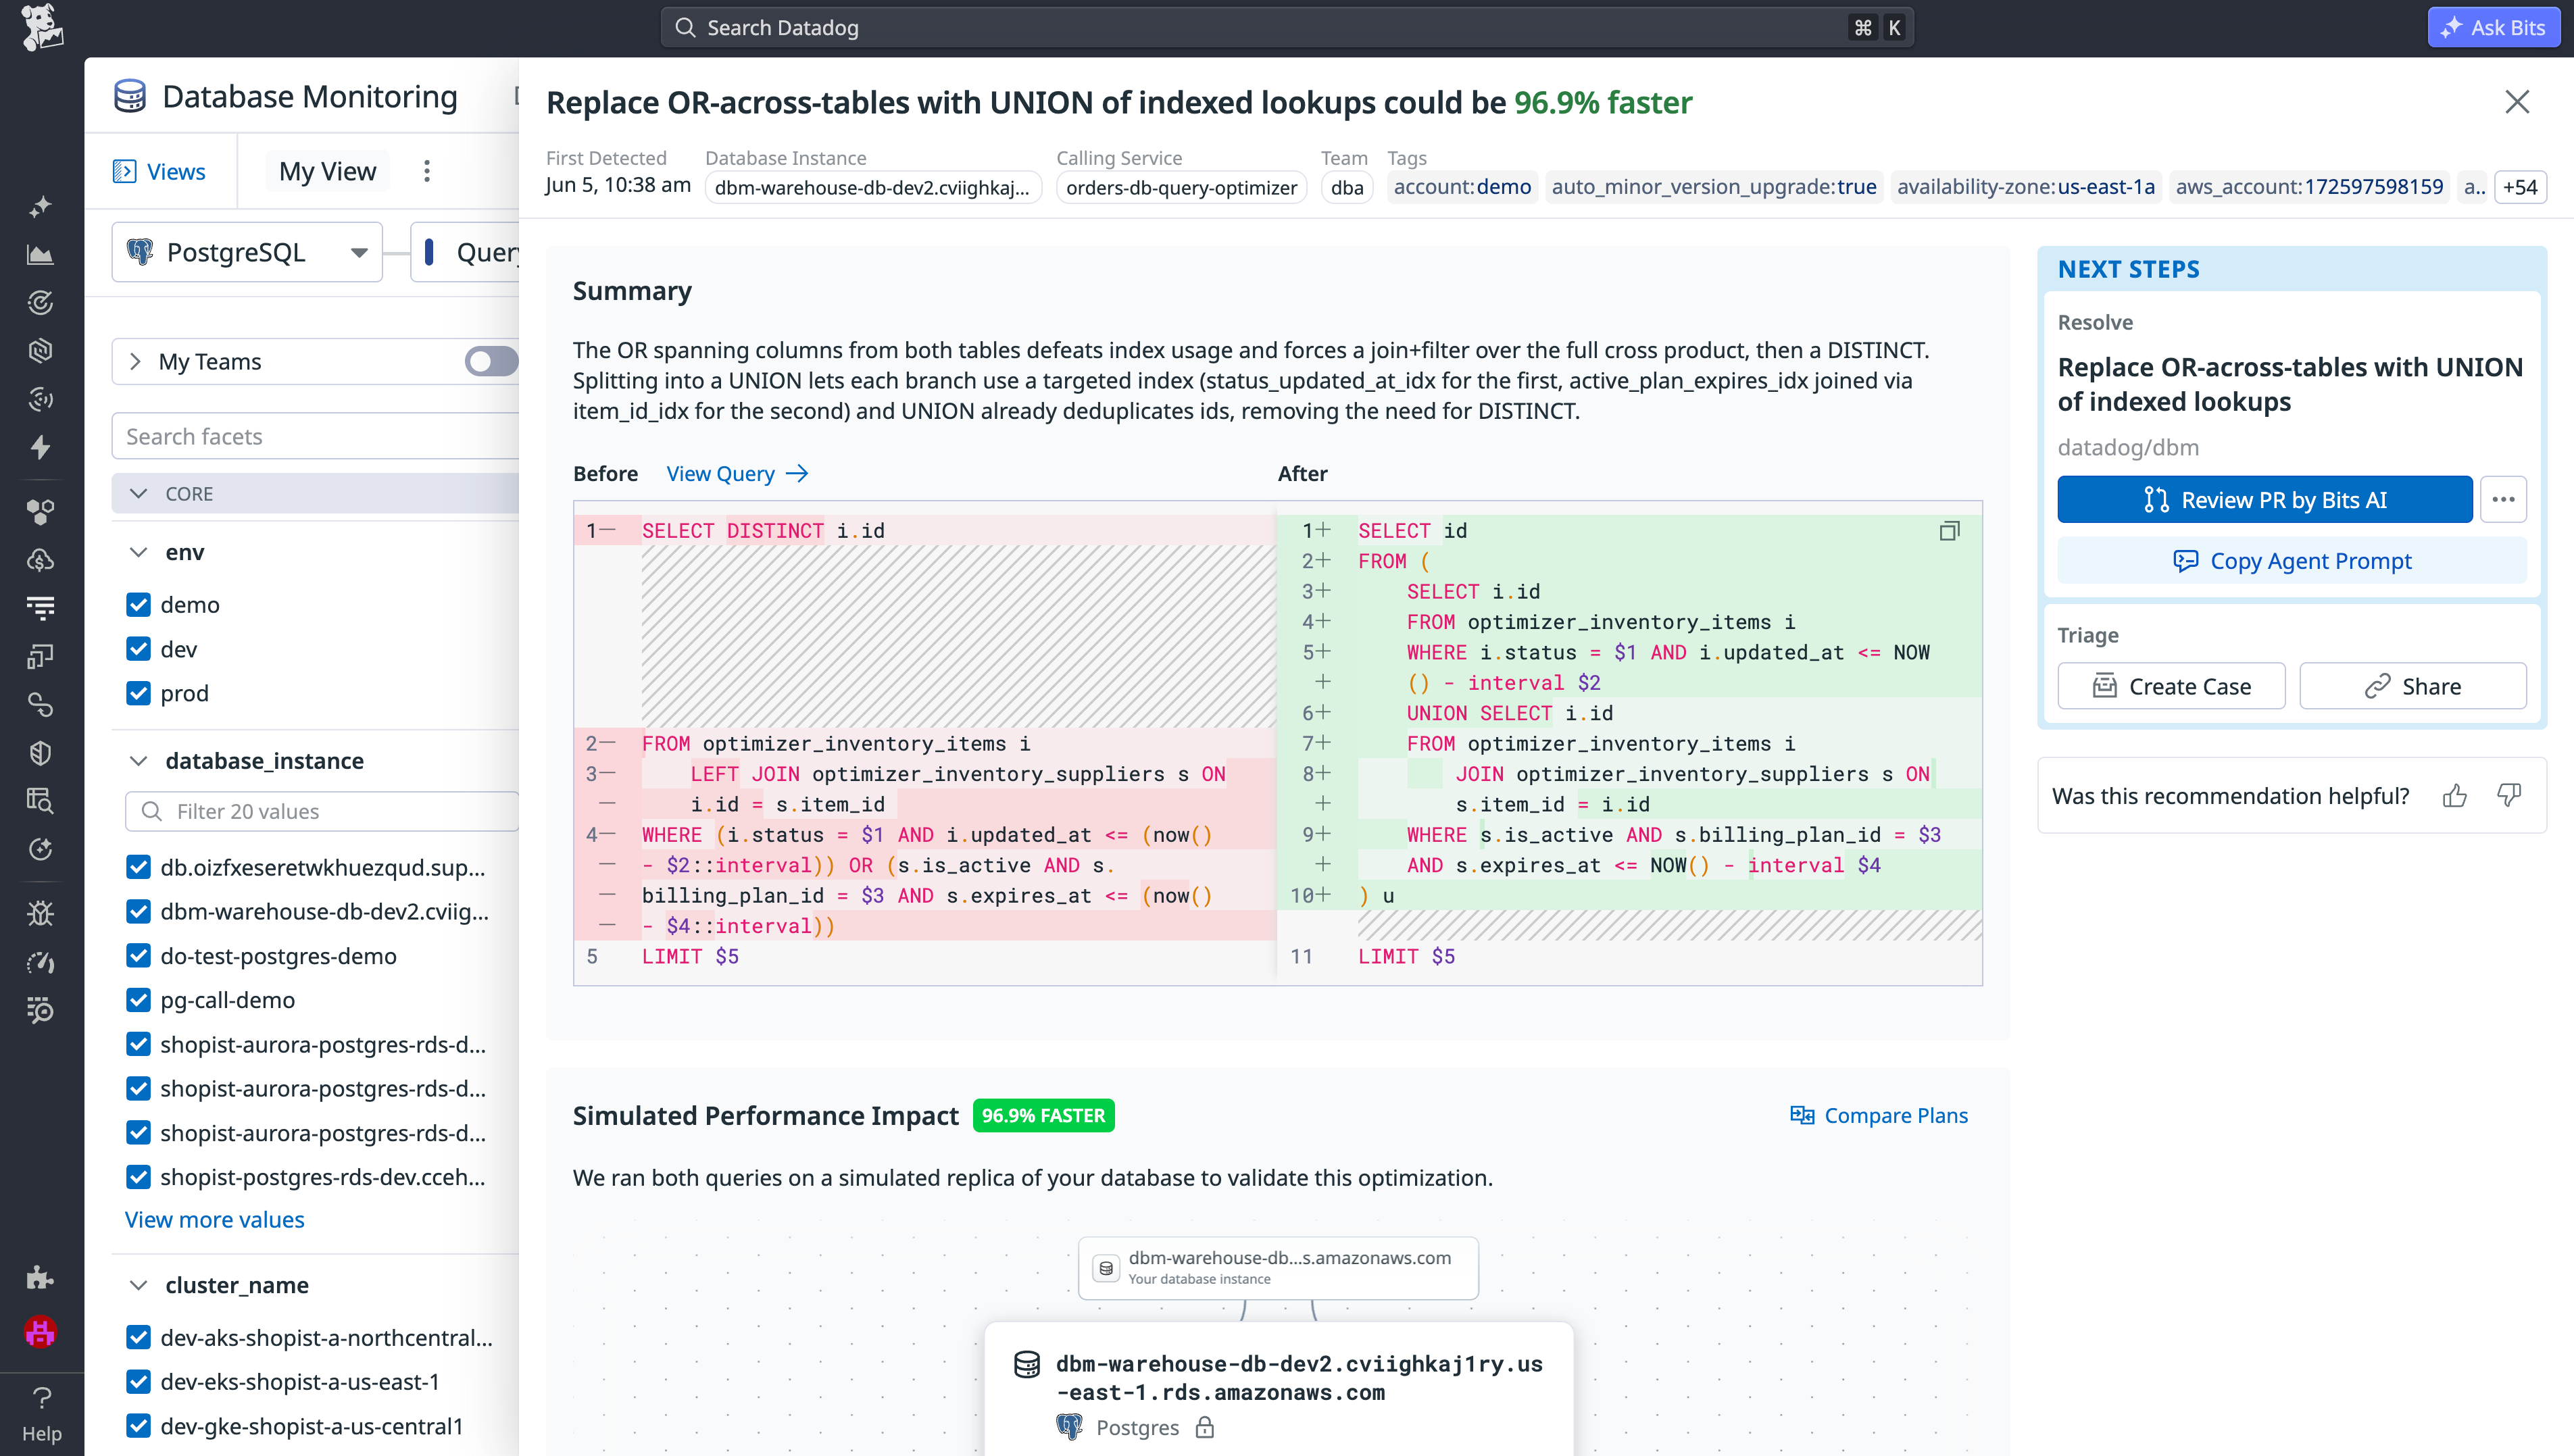Open the Views panel tab
Viewport: 2574px width, 1456px height.
click(x=160, y=171)
